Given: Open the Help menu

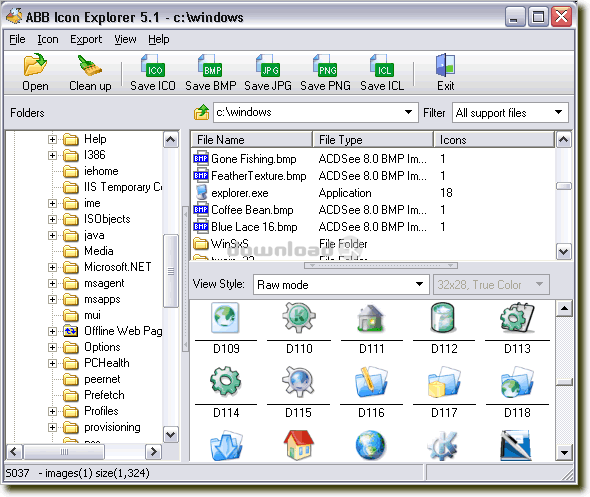Looking at the screenshot, I should (159, 39).
